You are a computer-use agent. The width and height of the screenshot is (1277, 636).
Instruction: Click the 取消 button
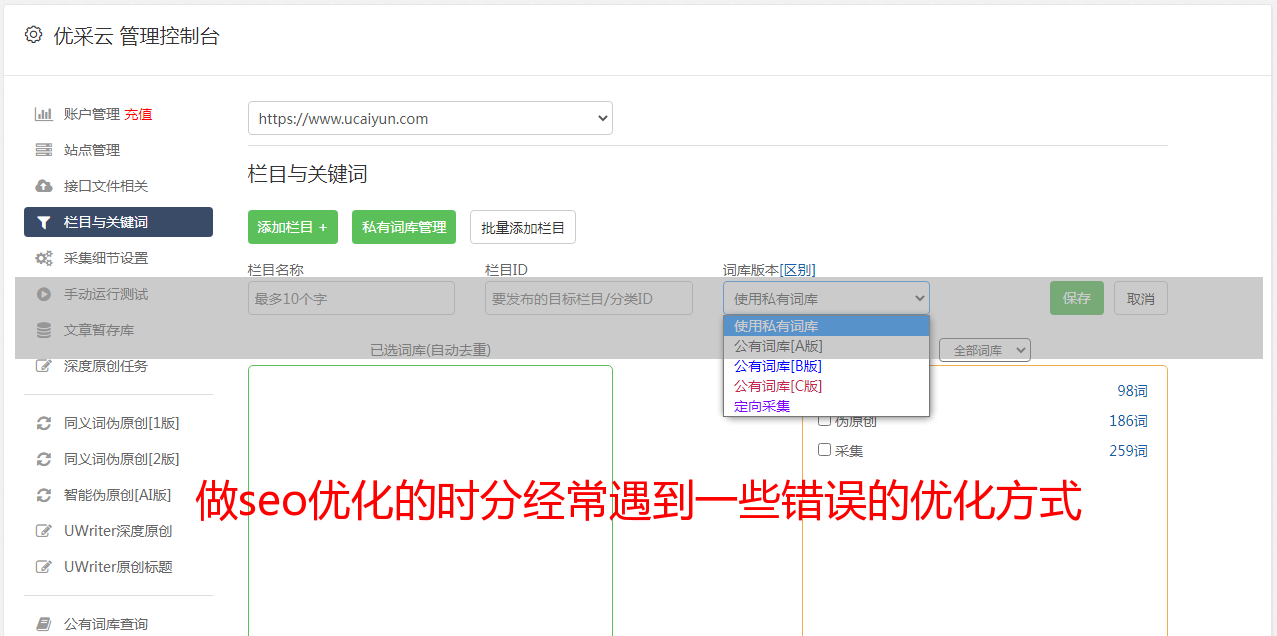click(x=1141, y=298)
